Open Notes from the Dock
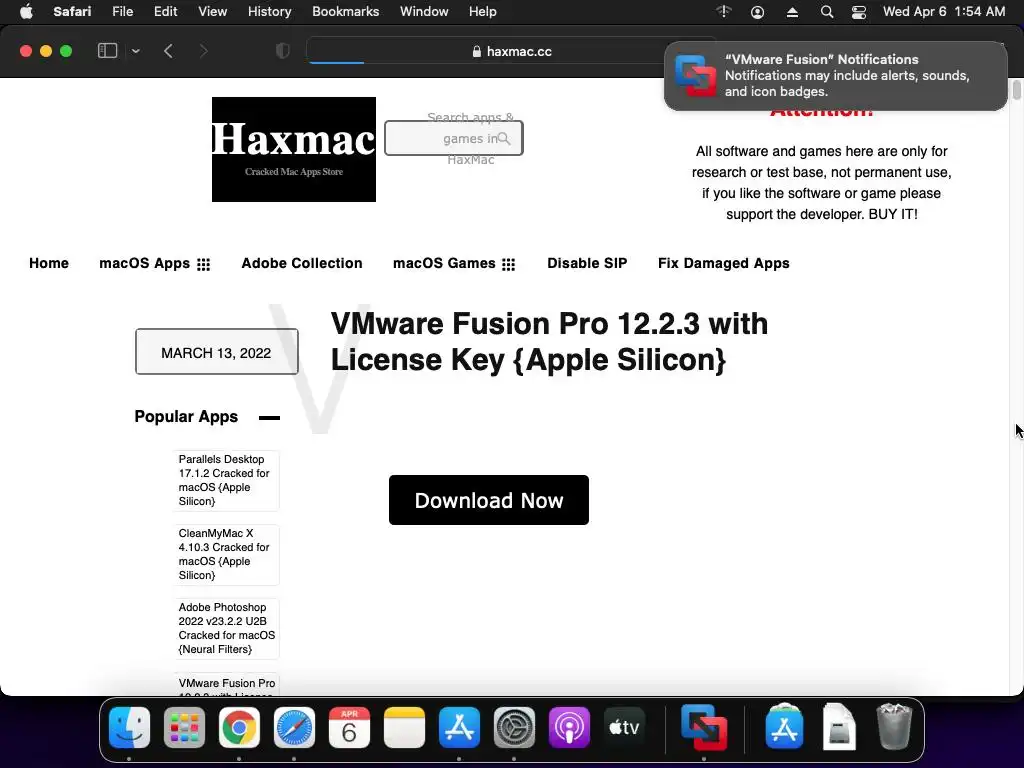Viewport: 1024px width, 768px height. (404, 727)
